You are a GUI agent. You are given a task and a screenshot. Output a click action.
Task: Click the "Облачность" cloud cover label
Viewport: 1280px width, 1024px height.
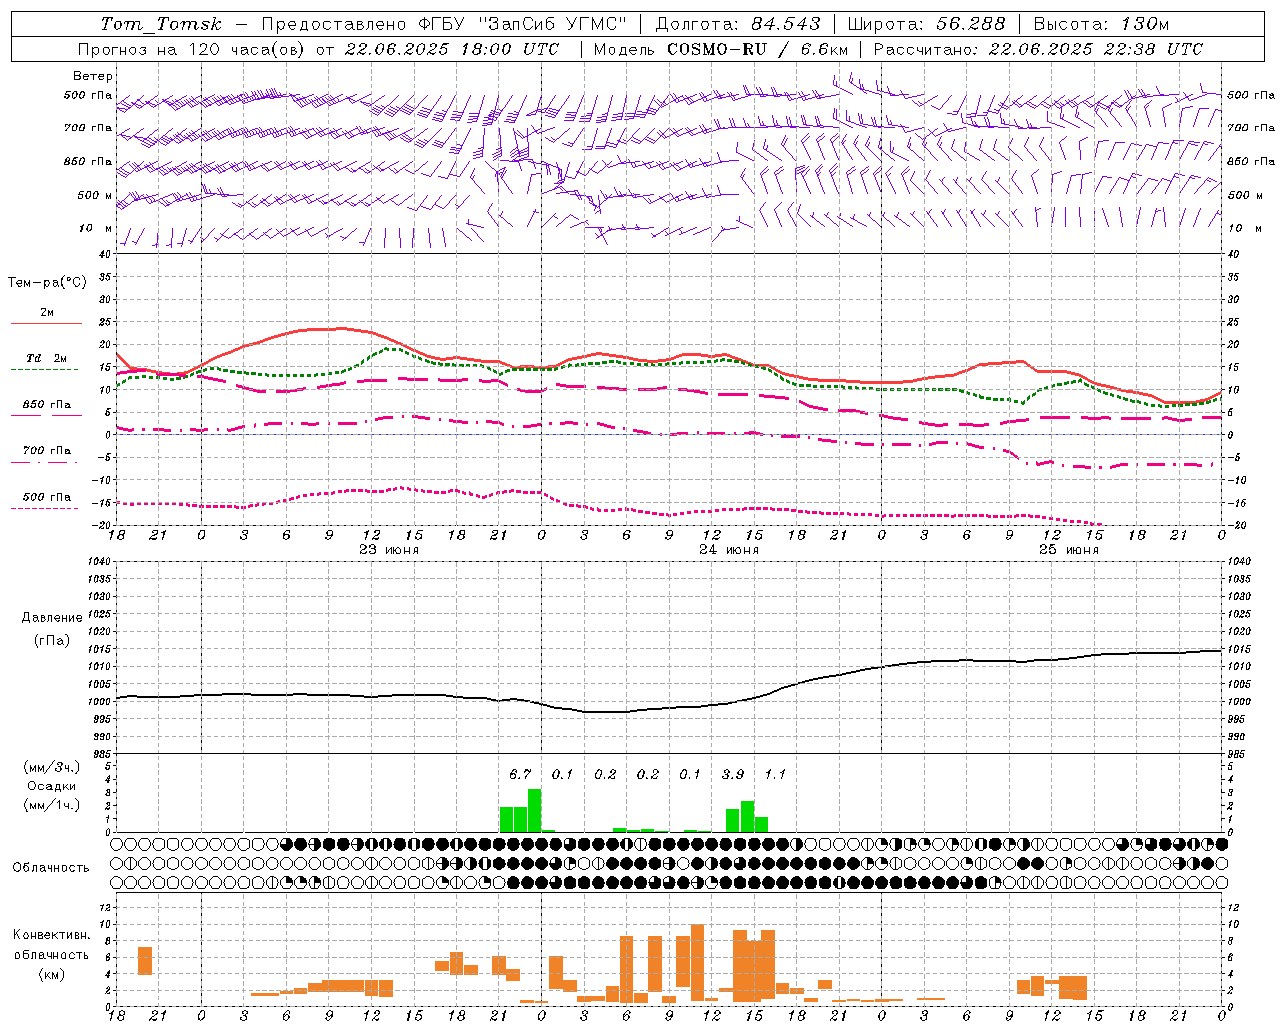(x=51, y=867)
